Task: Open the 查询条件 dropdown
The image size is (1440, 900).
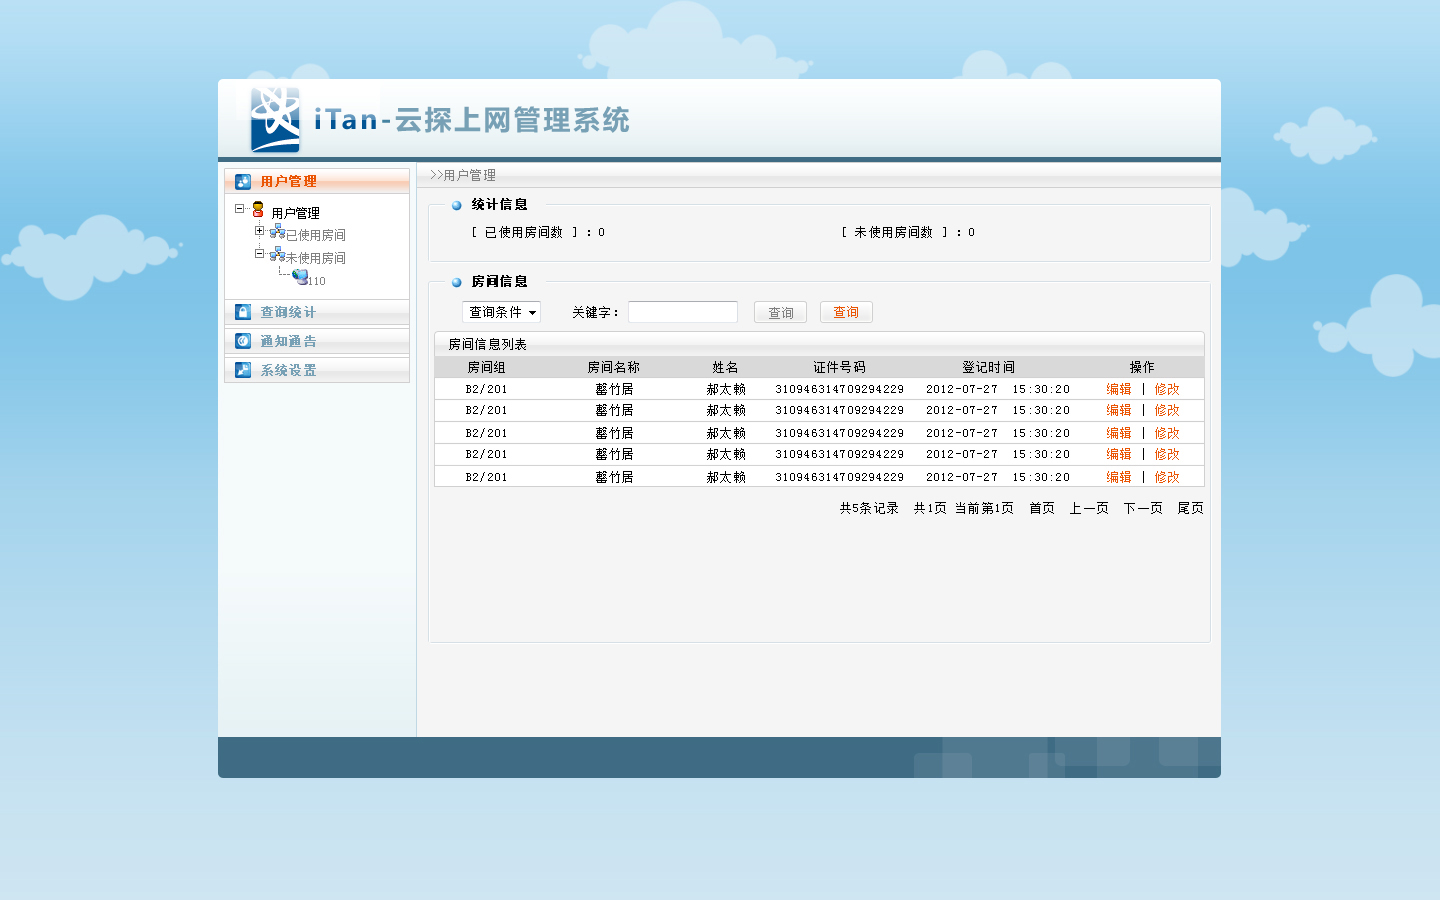Action: (501, 312)
